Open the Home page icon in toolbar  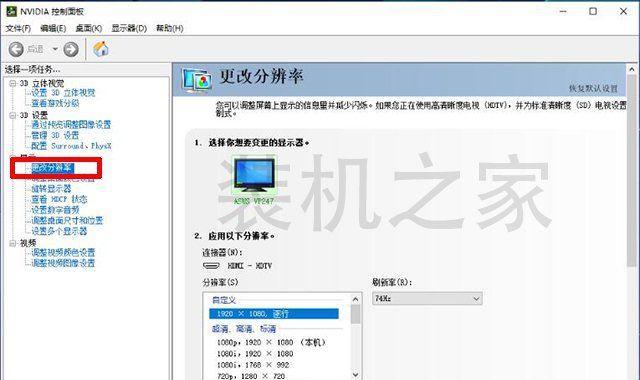[x=101, y=49]
